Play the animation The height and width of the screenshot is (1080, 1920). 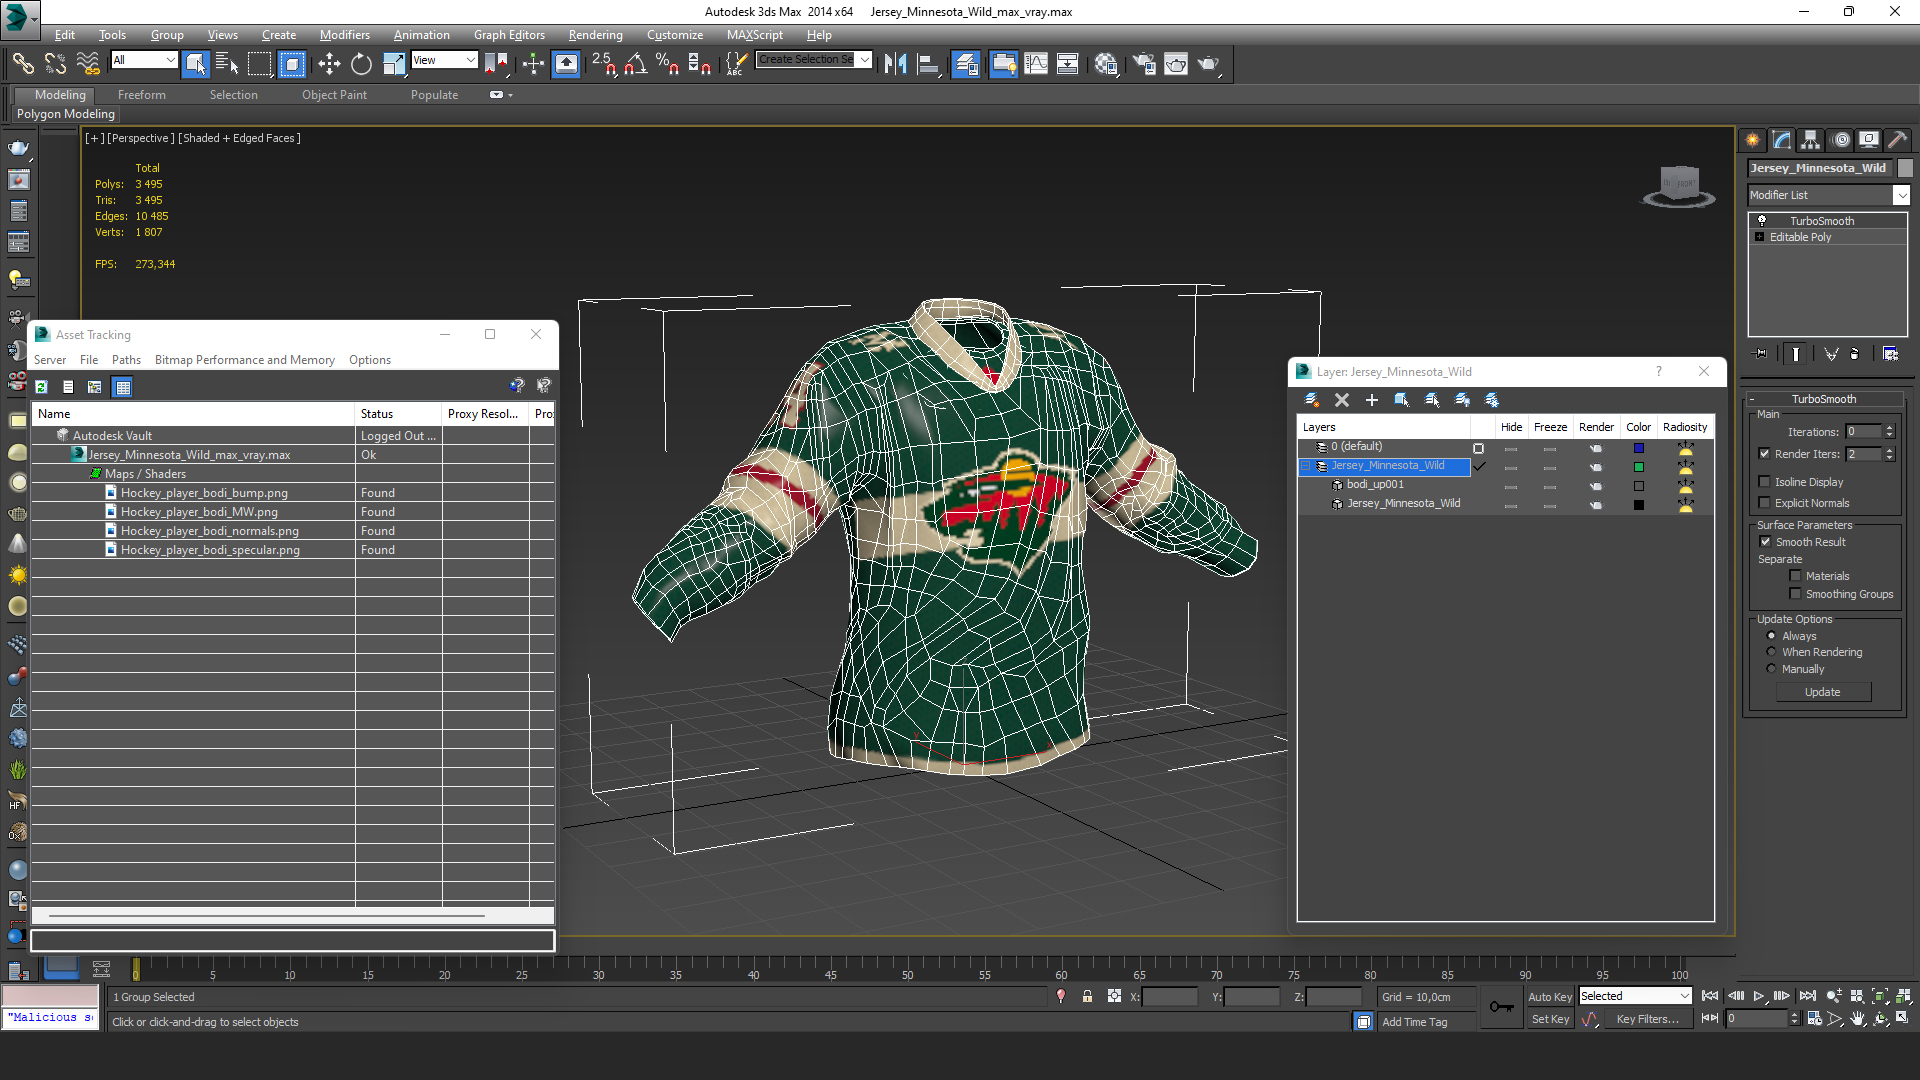(x=1759, y=996)
